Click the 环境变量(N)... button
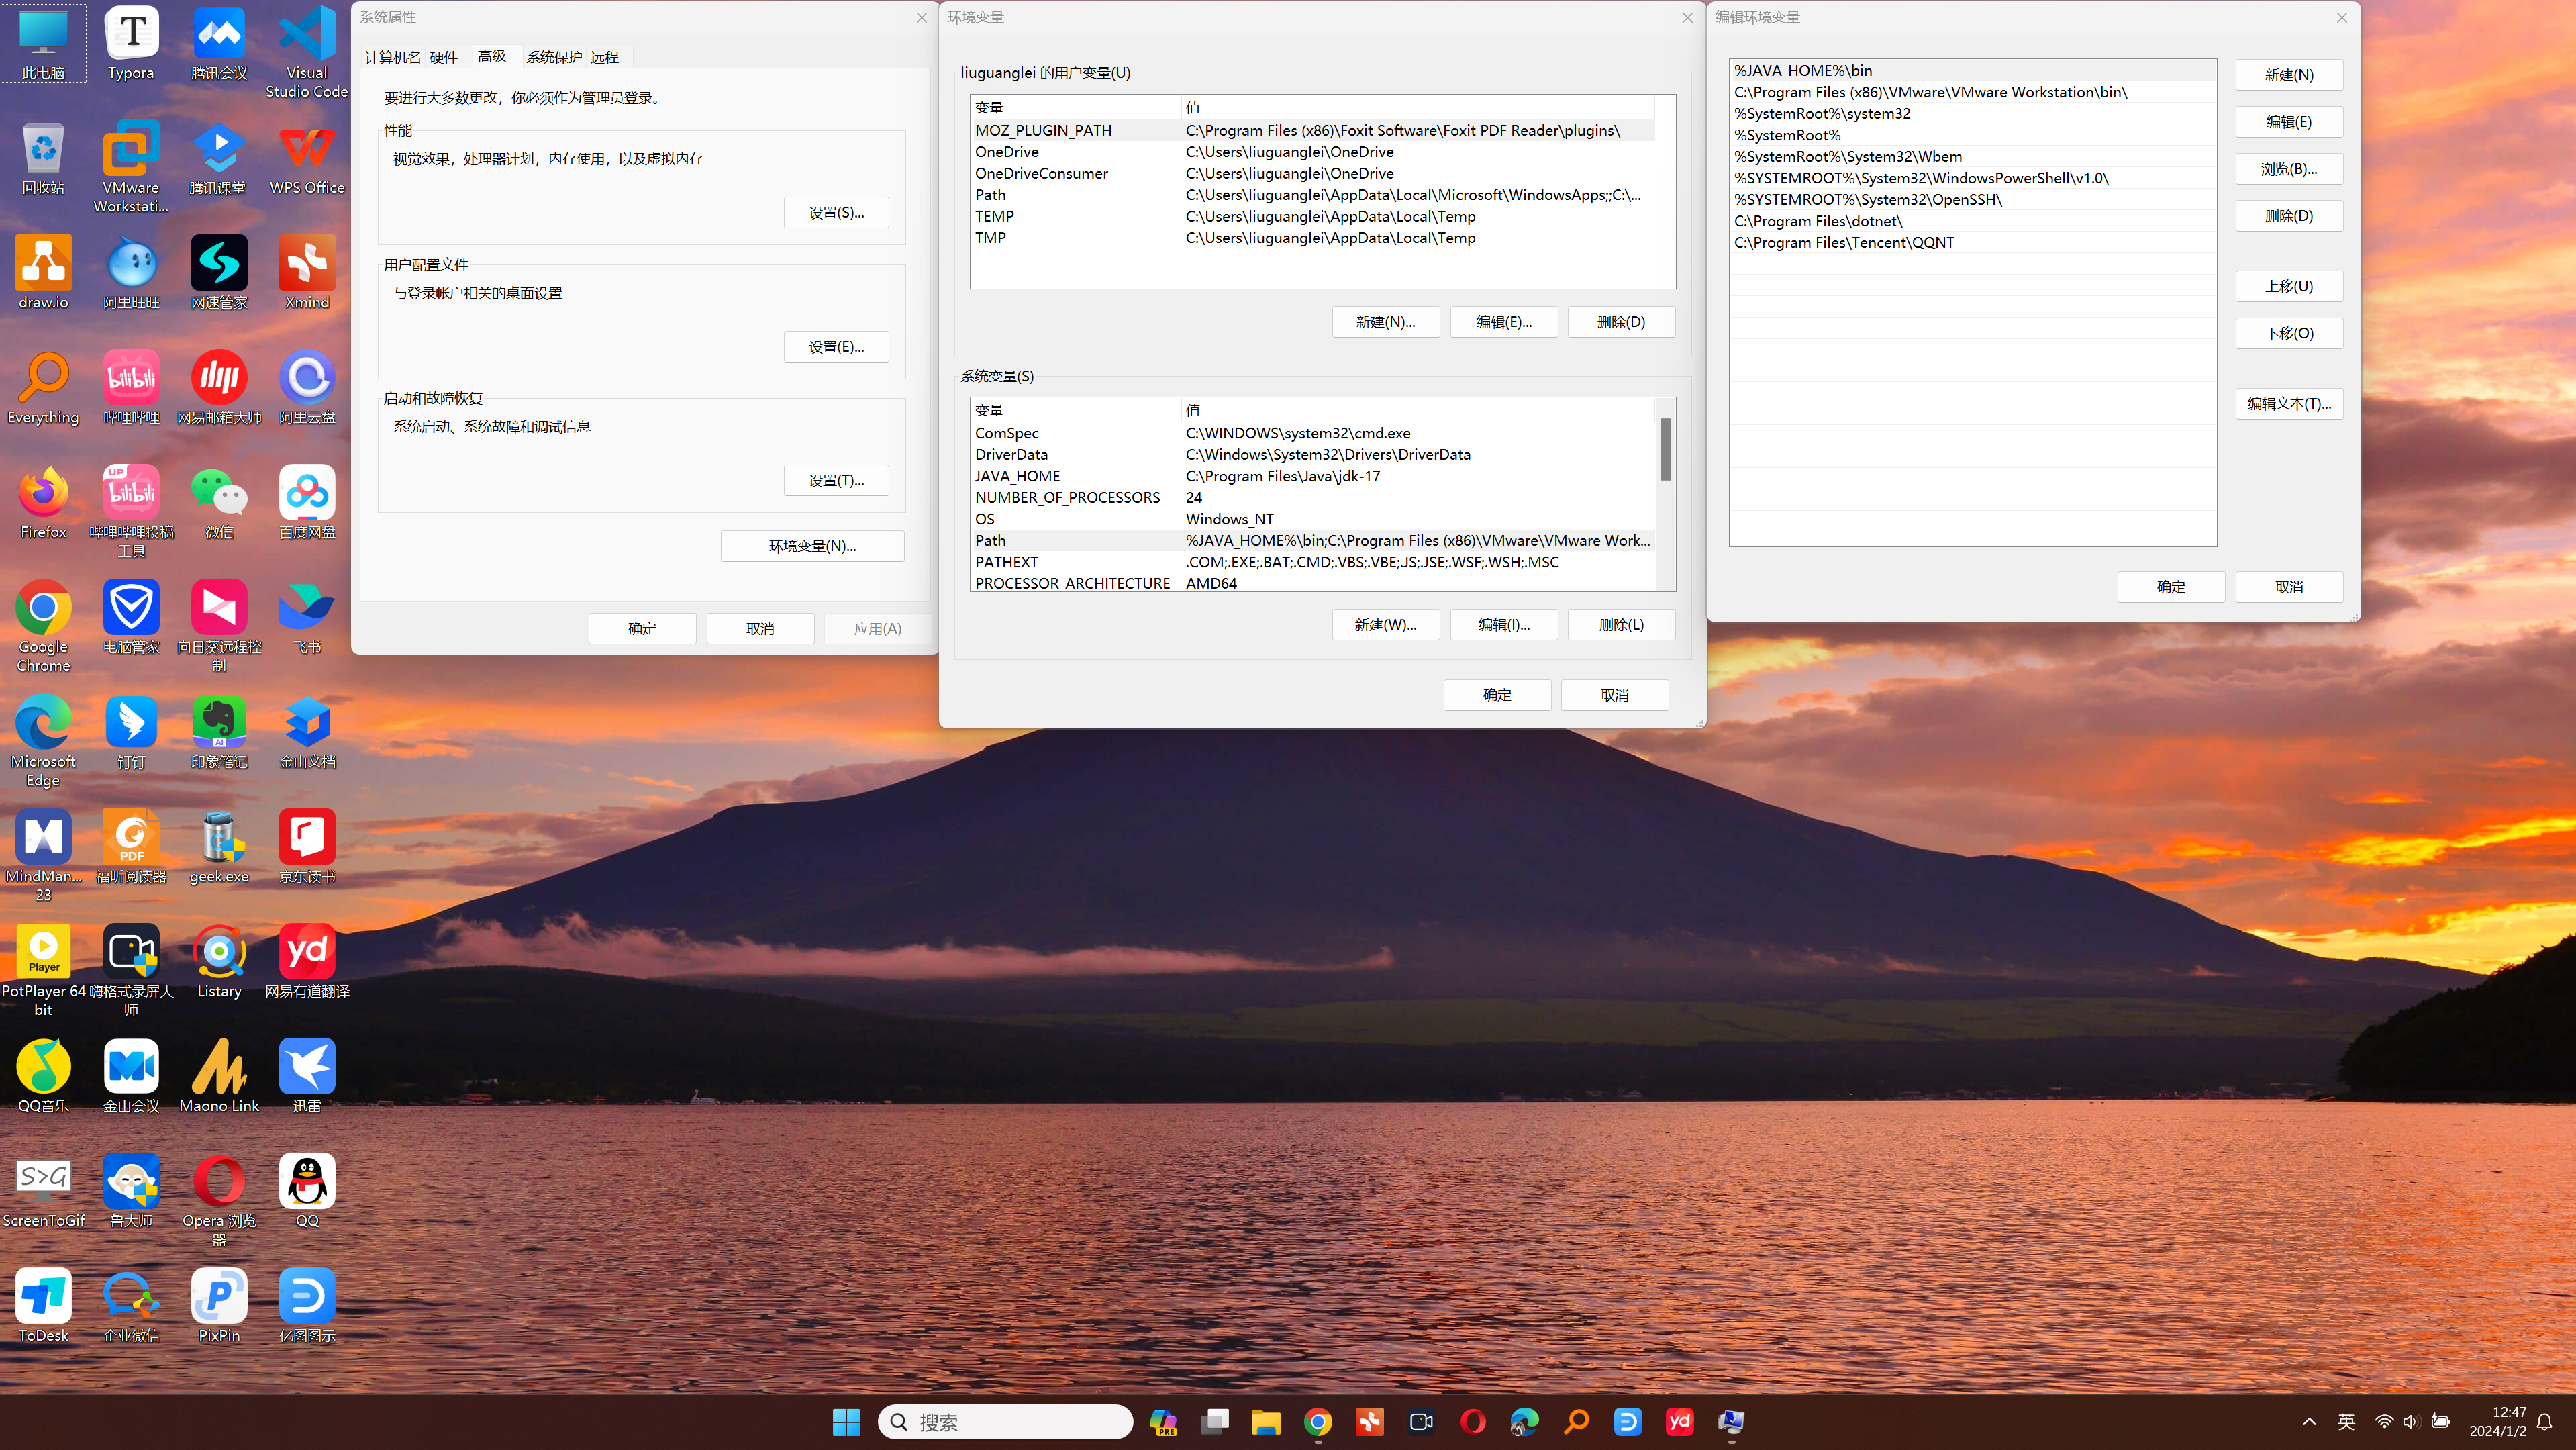The height and width of the screenshot is (1450, 2576). pyautogui.click(x=812, y=546)
